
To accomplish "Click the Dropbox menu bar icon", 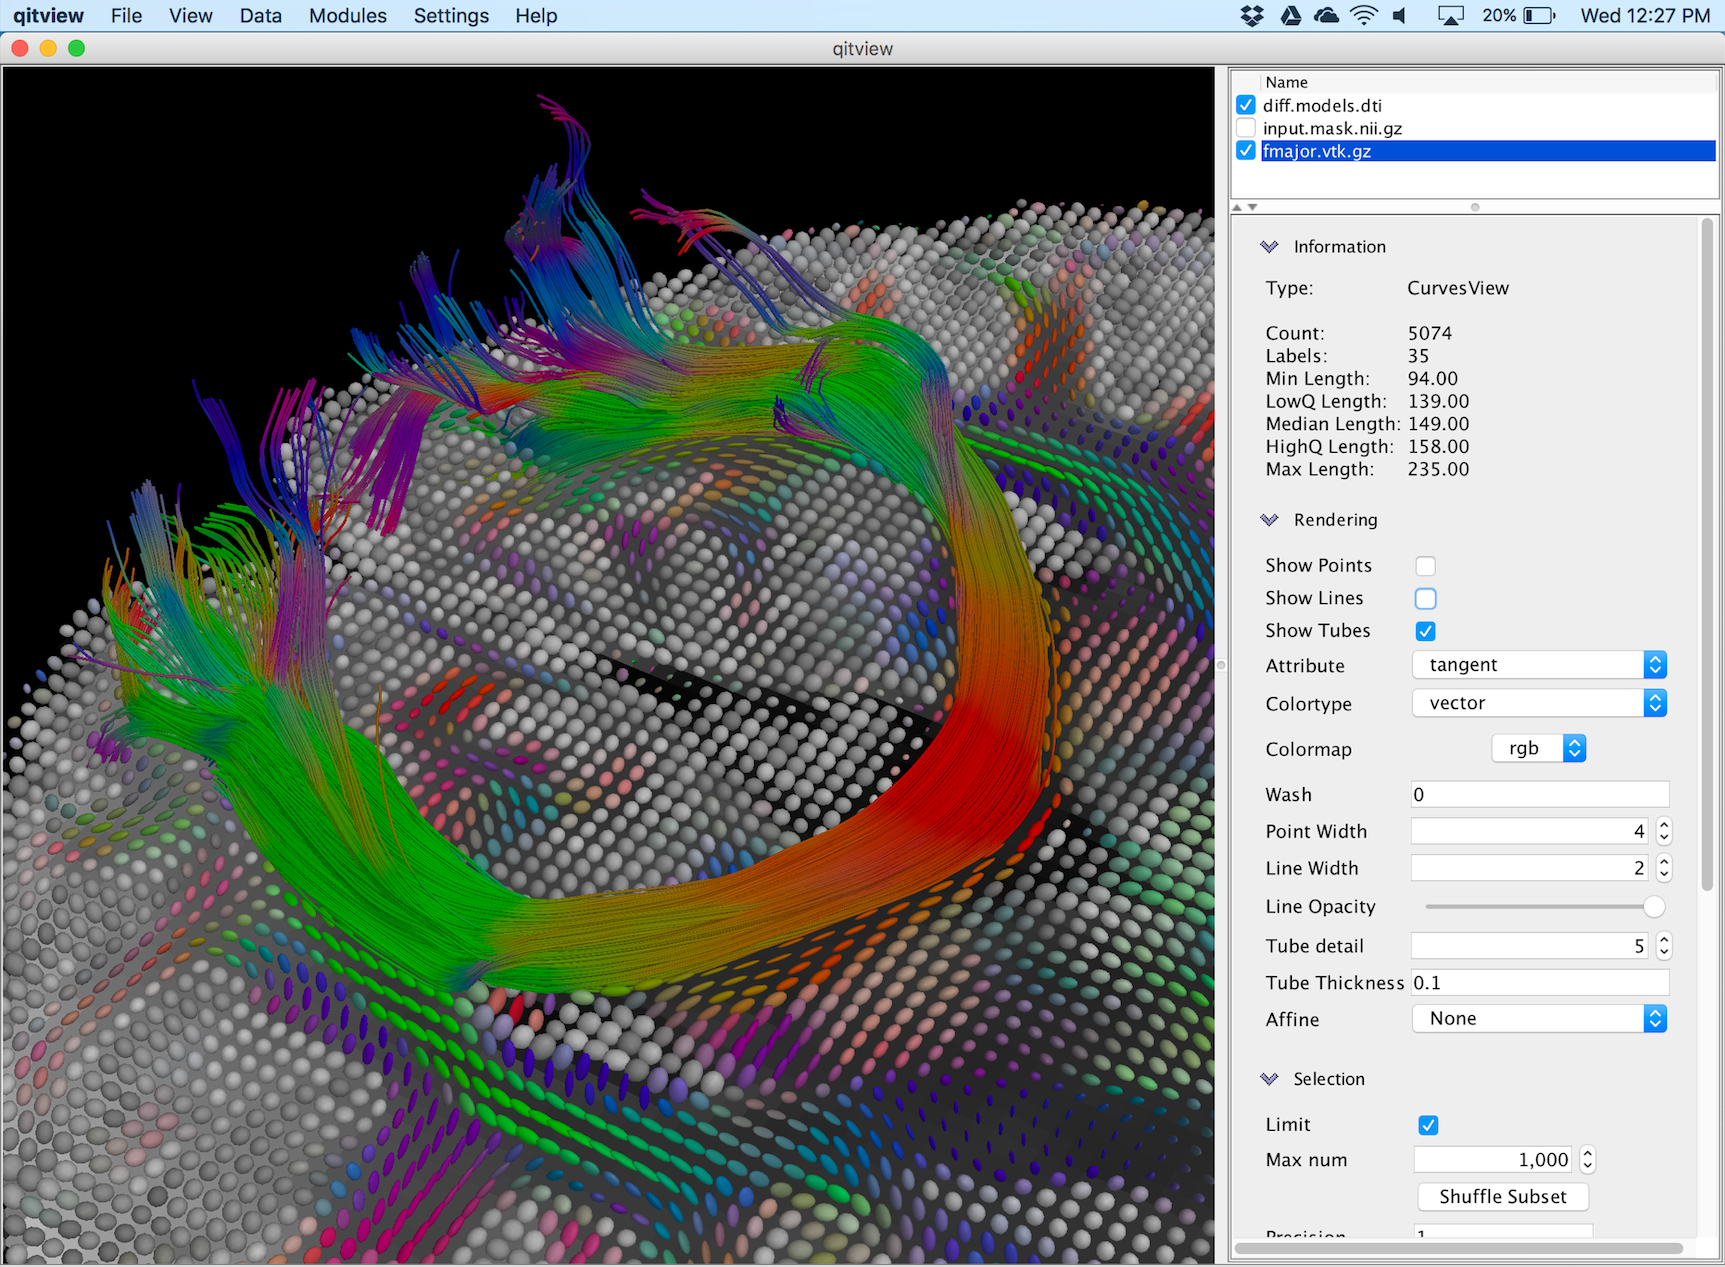I will [1251, 16].
